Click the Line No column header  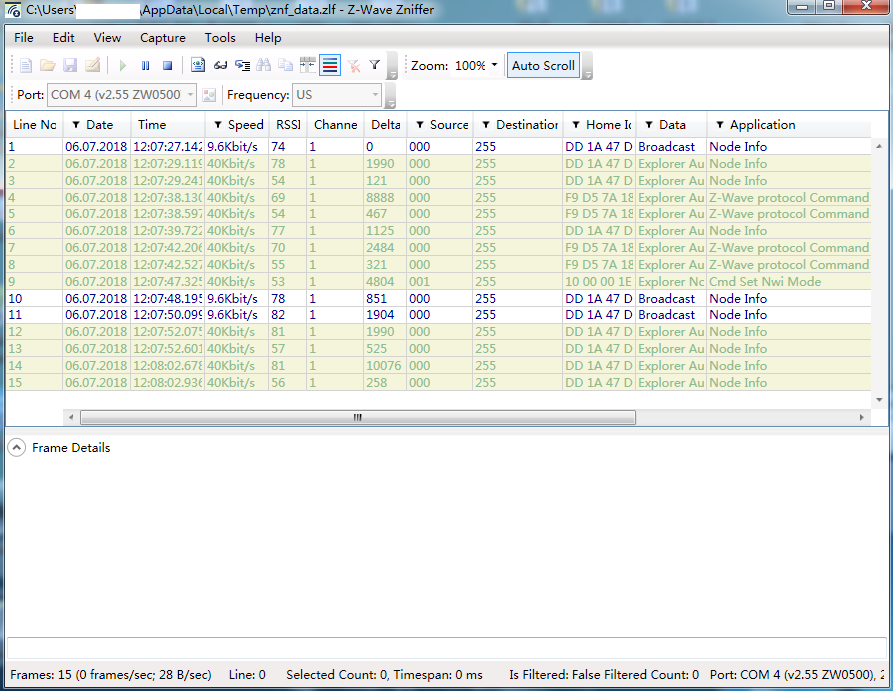(34, 125)
